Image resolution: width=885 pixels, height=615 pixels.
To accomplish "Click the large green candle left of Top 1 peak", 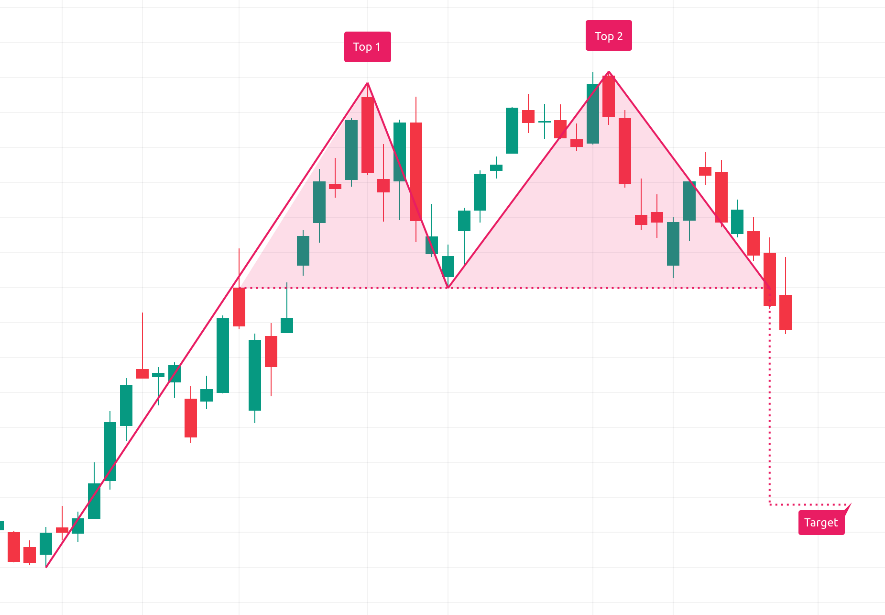I will click(x=351, y=150).
